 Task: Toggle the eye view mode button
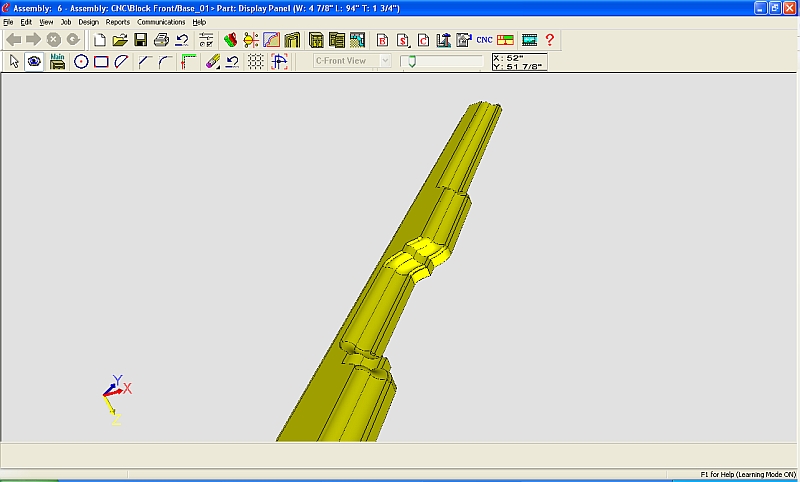tap(34, 61)
